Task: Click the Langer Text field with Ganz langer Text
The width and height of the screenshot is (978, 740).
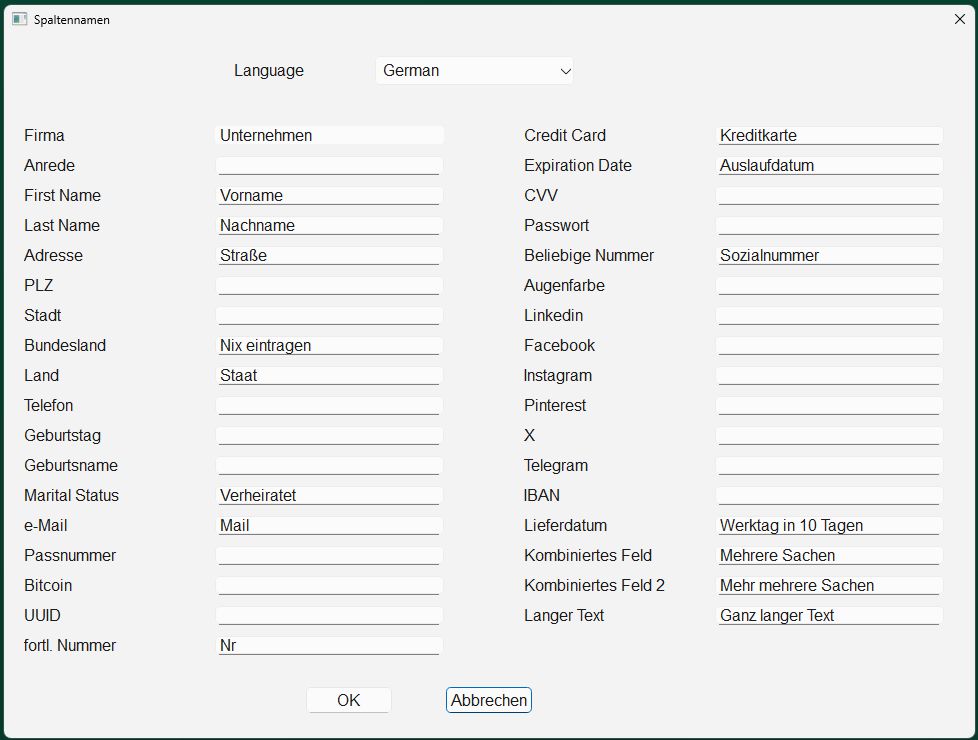Action: click(829, 615)
